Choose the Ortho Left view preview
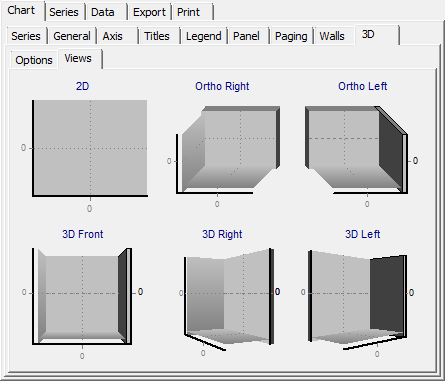 tap(361, 156)
